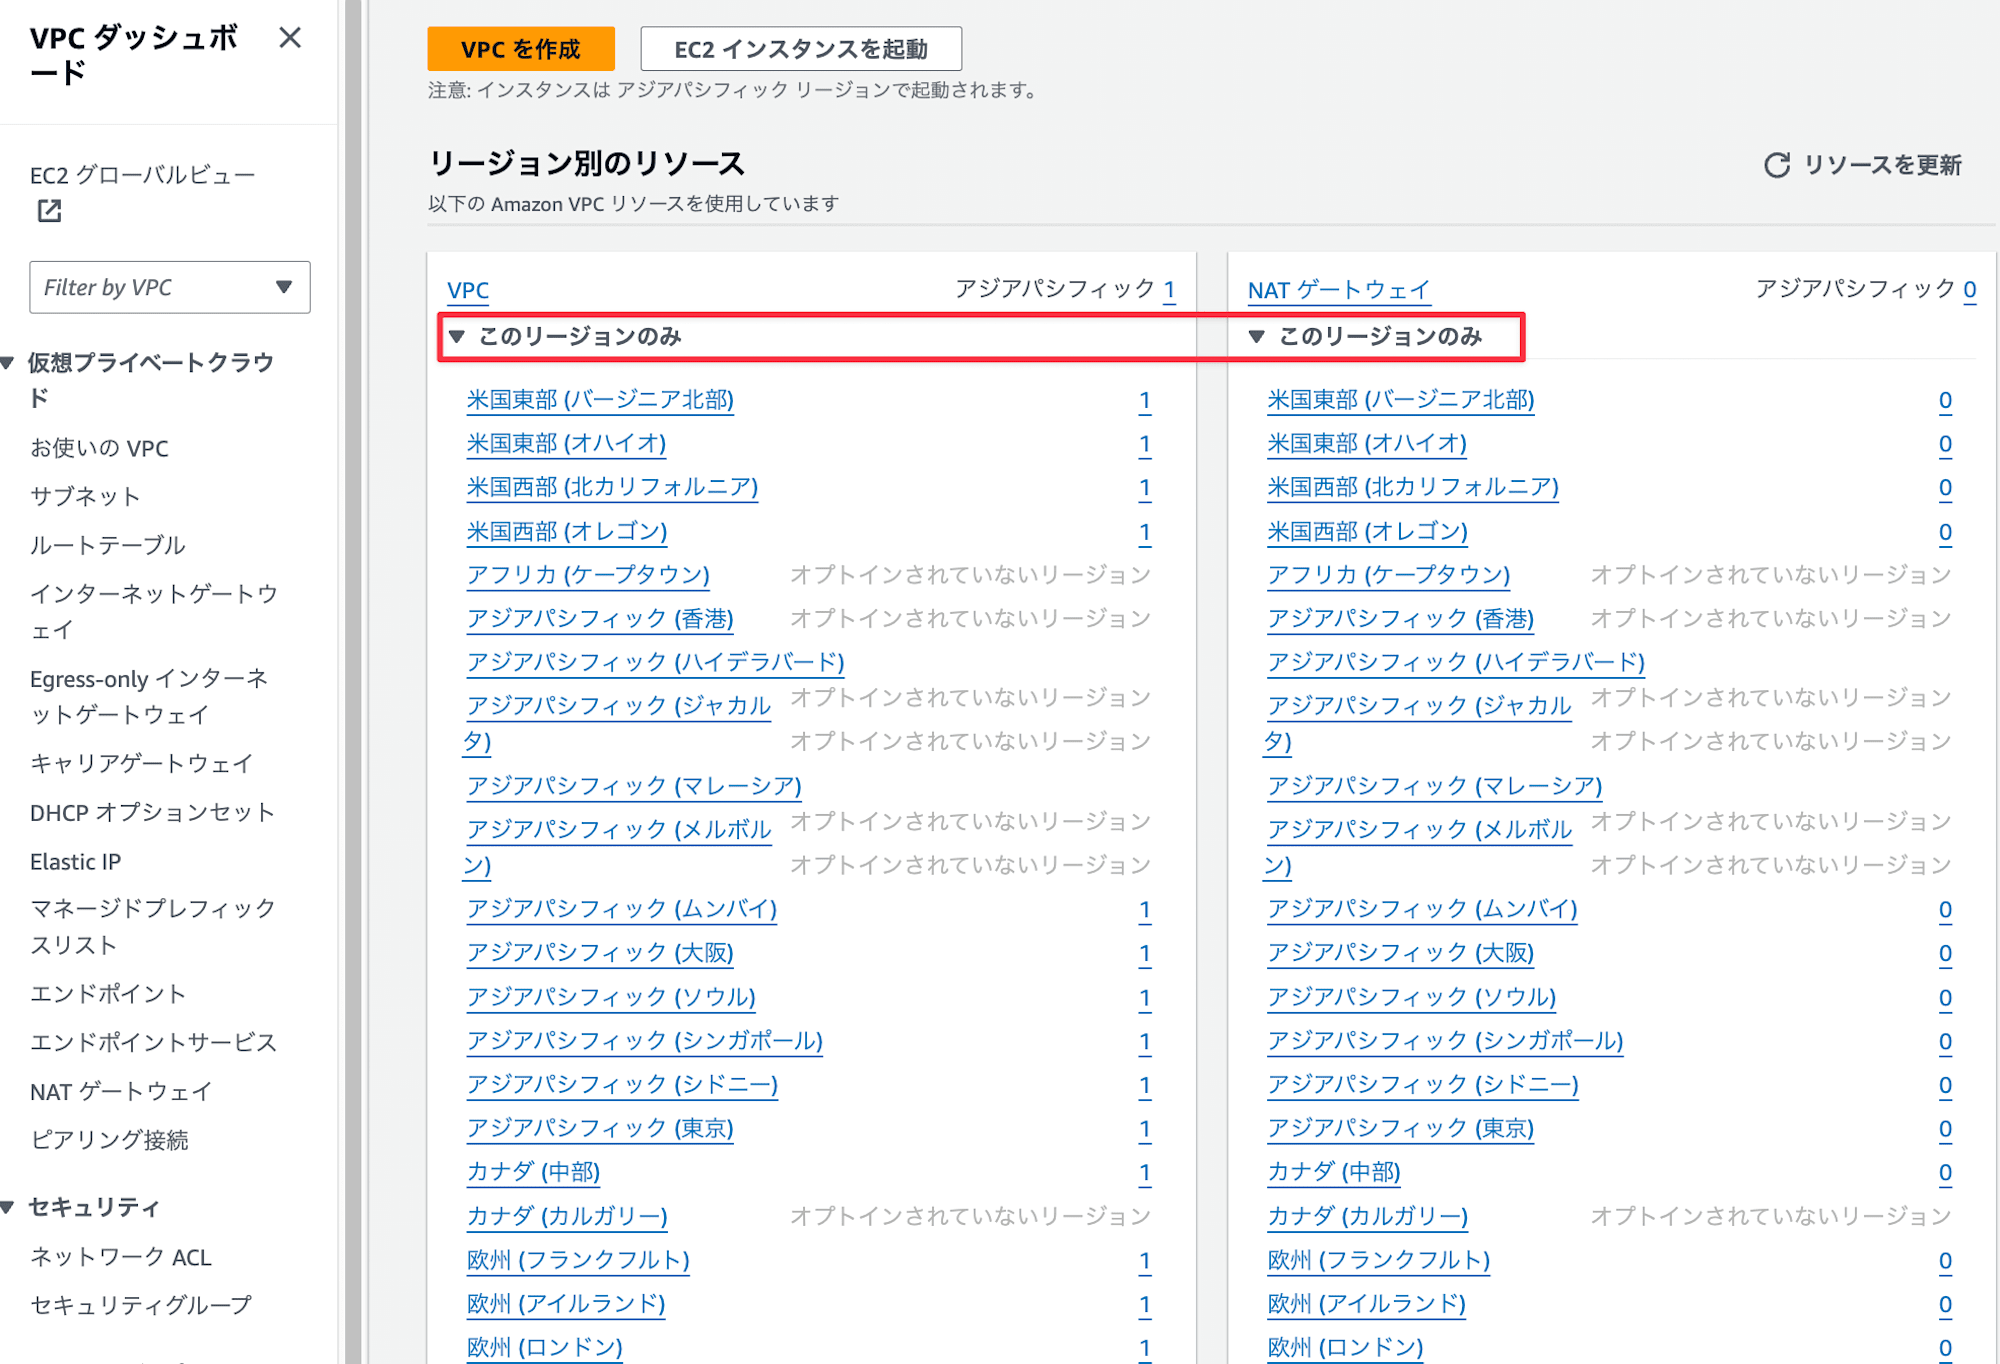
Task: Click the VPC を作成 button
Action: pos(521,49)
